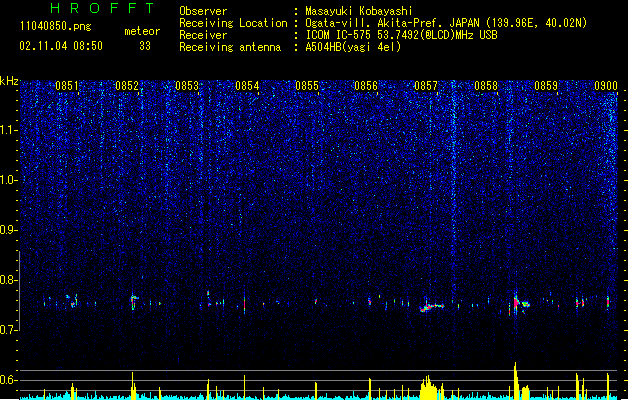Click the yellow intensity spike near 0852
Viewport: 629px width, 400px height.
pyautogui.click(x=133, y=386)
